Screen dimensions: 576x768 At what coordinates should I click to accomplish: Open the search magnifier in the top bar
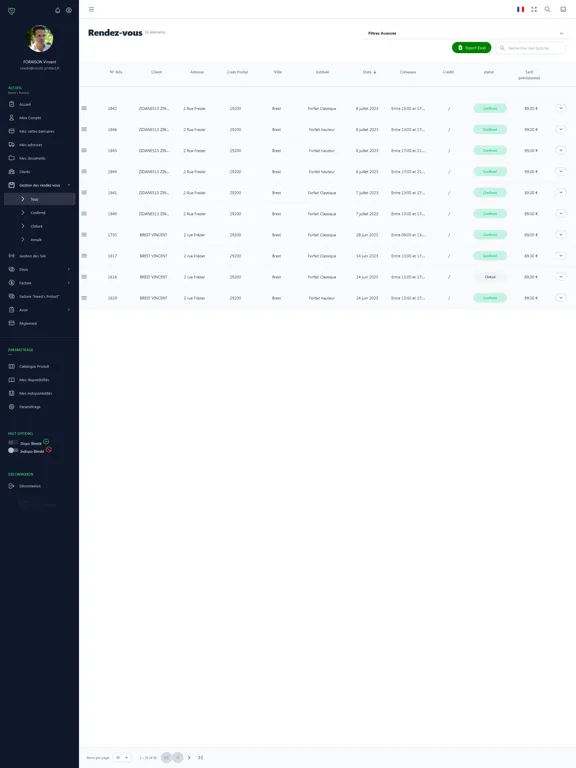548,9
